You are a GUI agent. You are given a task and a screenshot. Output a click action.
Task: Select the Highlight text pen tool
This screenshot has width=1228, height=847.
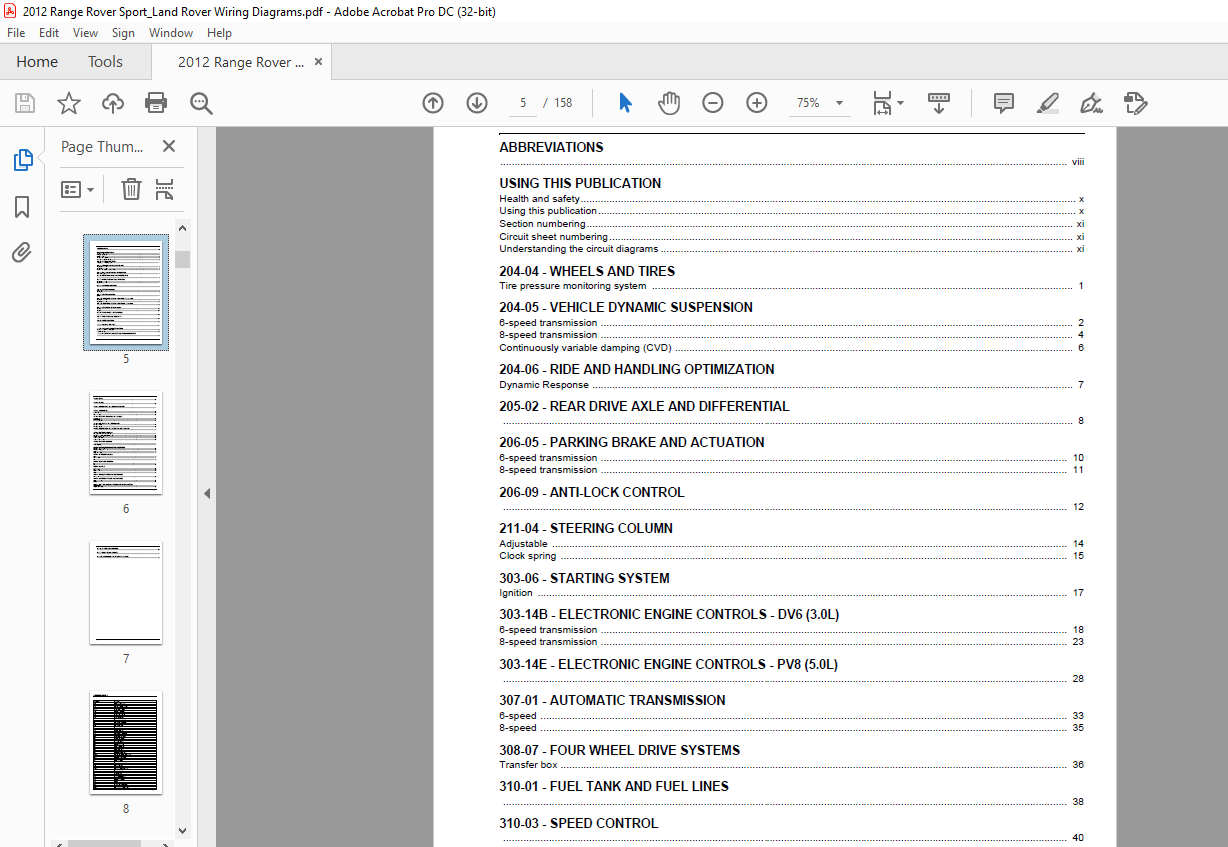pos(1048,103)
